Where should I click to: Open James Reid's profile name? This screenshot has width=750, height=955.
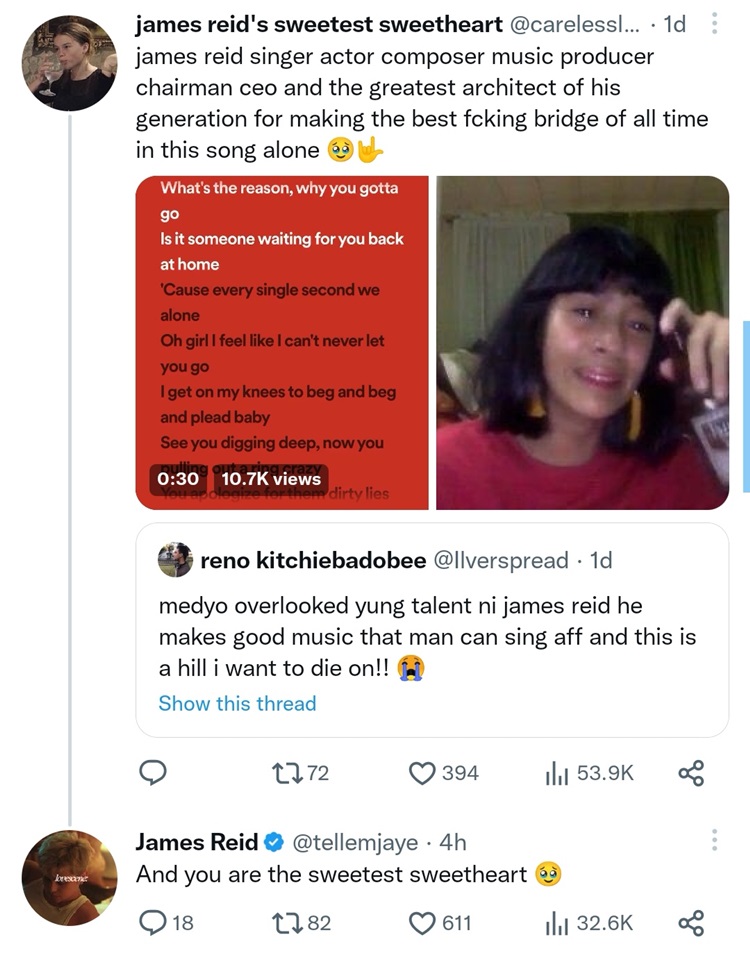pos(197,842)
